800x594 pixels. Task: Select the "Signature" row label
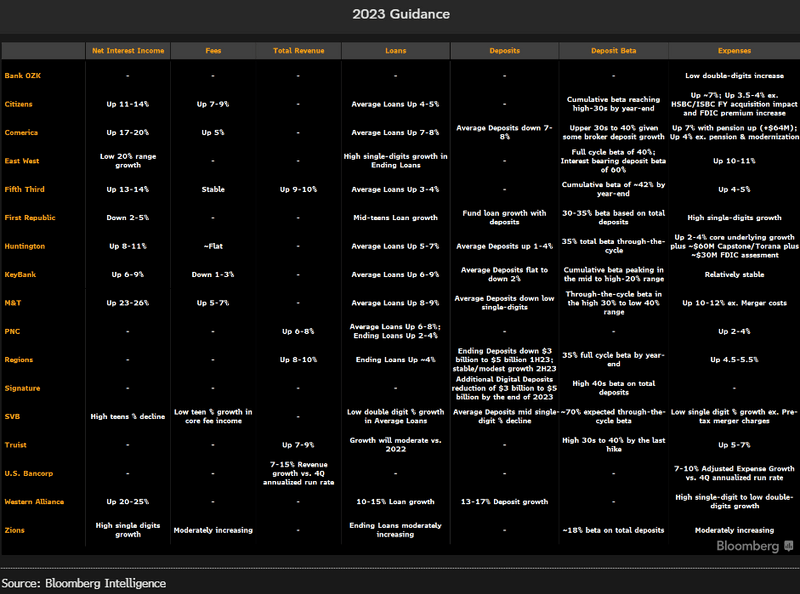pyautogui.click(x=22, y=388)
